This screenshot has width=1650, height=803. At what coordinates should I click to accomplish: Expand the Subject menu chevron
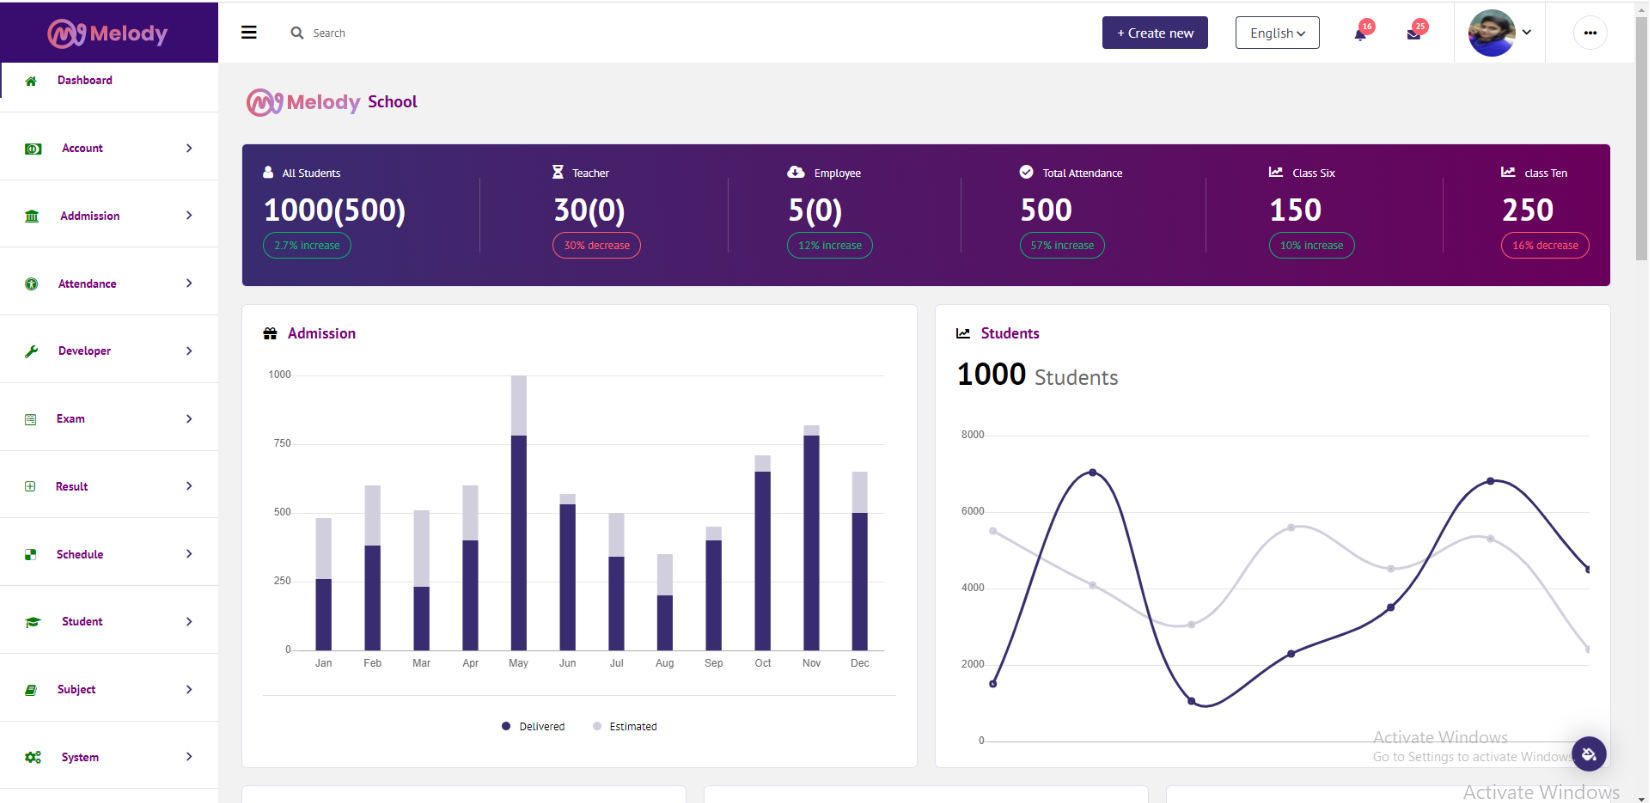tap(189, 690)
